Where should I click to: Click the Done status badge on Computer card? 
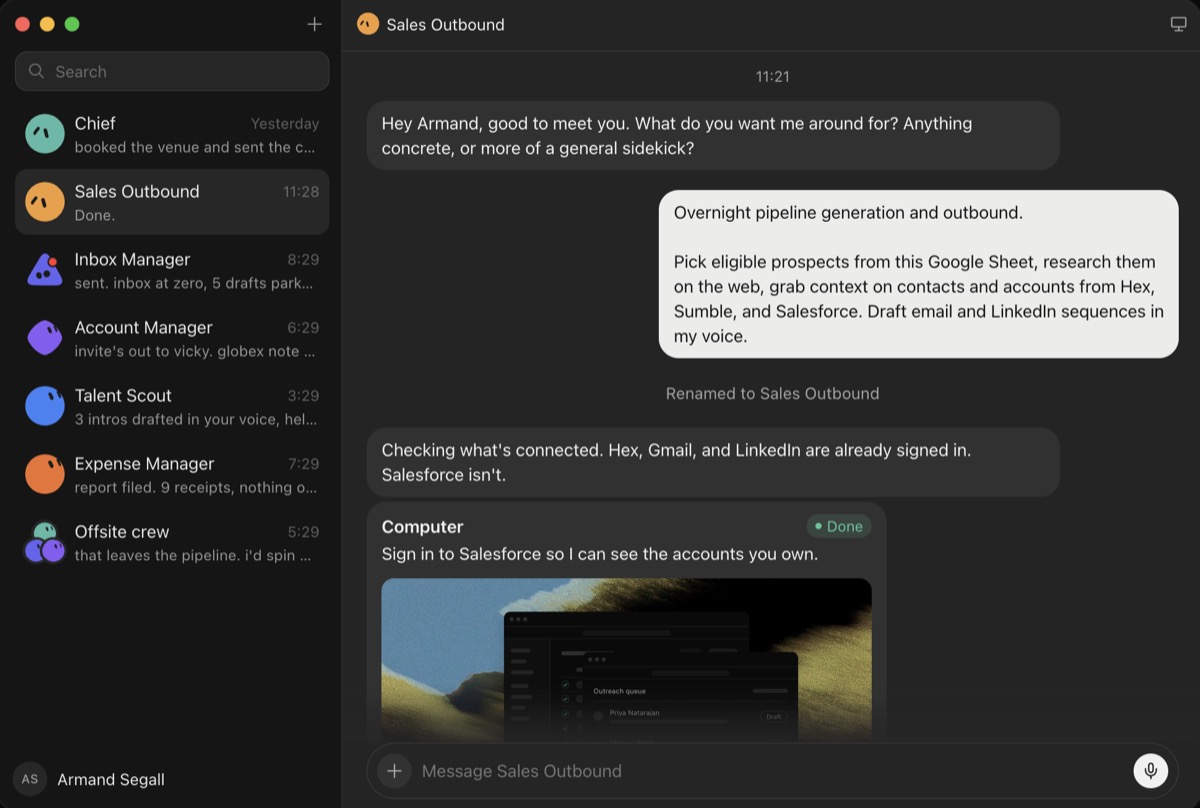(839, 526)
